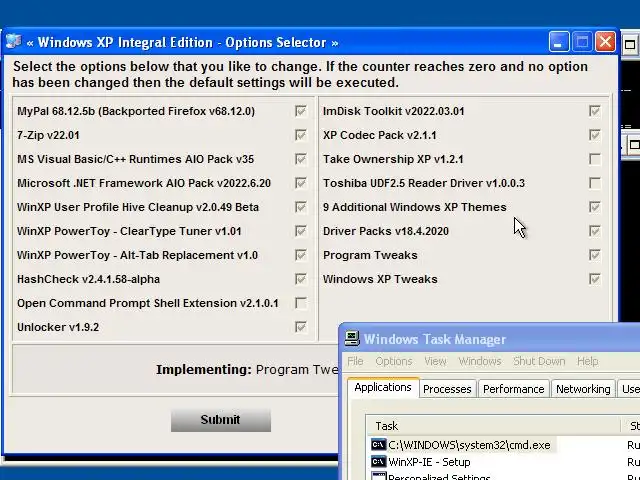Image resolution: width=640 pixels, height=480 pixels.
Task: Toggle ImDisk Toolkit checkbox
Action: pyautogui.click(x=595, y=111)
